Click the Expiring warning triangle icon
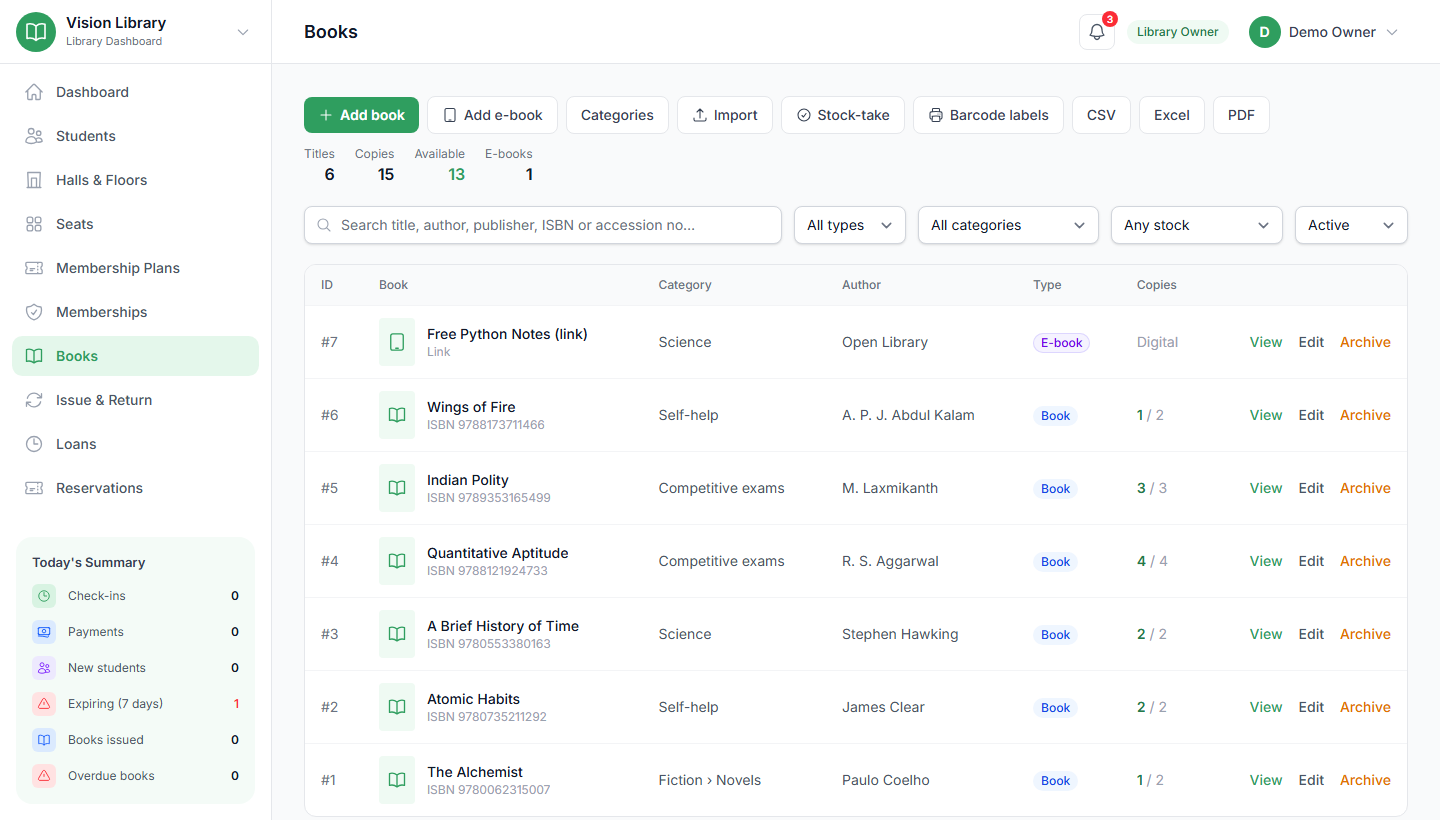 click(x=44, y=704)
